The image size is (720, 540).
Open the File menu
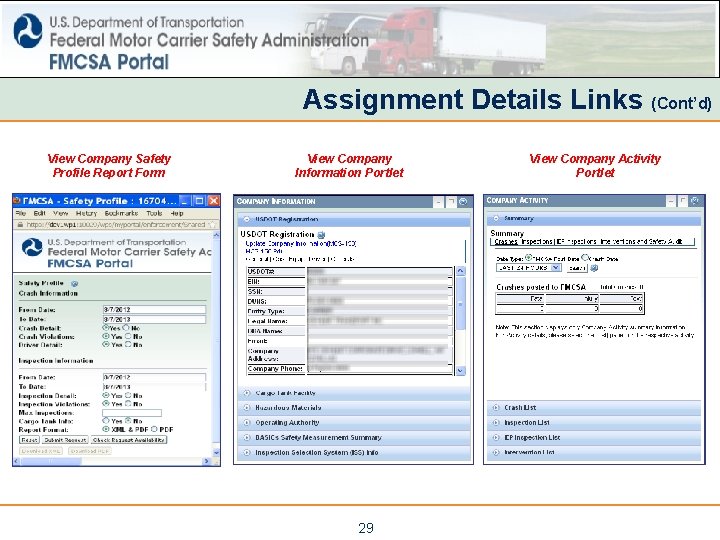tap(21, 214)
